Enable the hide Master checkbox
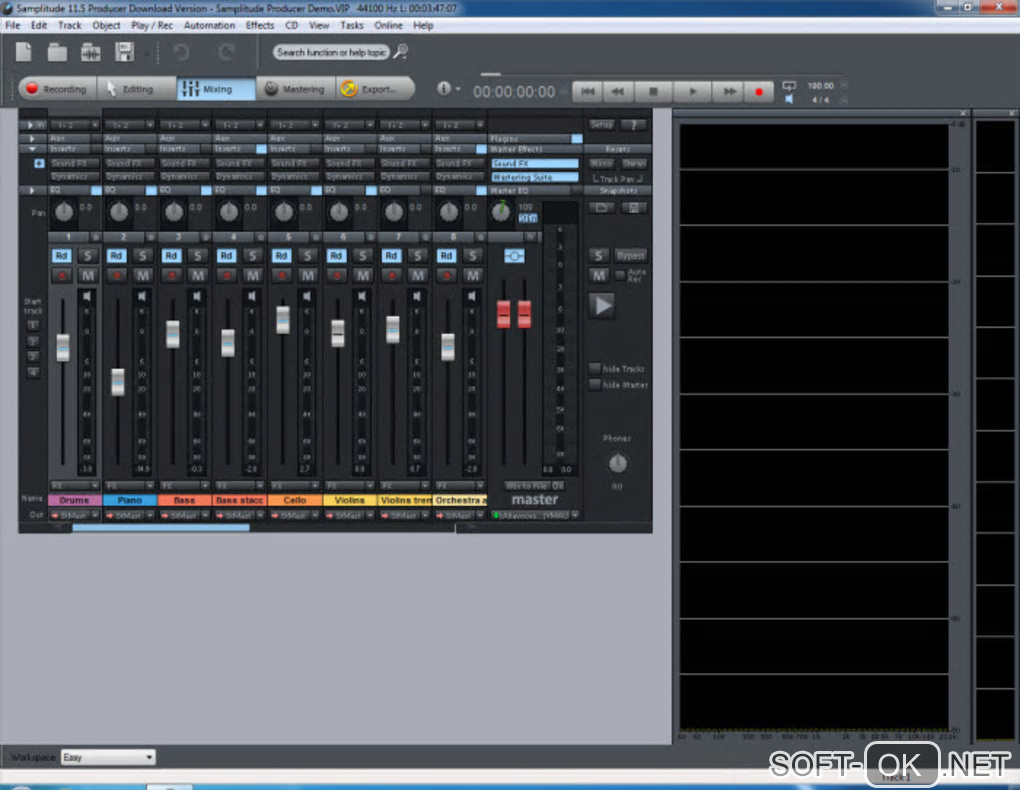This screenshot has height=790, width=1020. tap(594, 385)
